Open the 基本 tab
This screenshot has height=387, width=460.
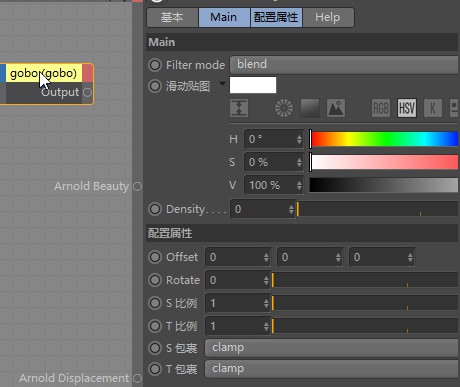[172, 17]
